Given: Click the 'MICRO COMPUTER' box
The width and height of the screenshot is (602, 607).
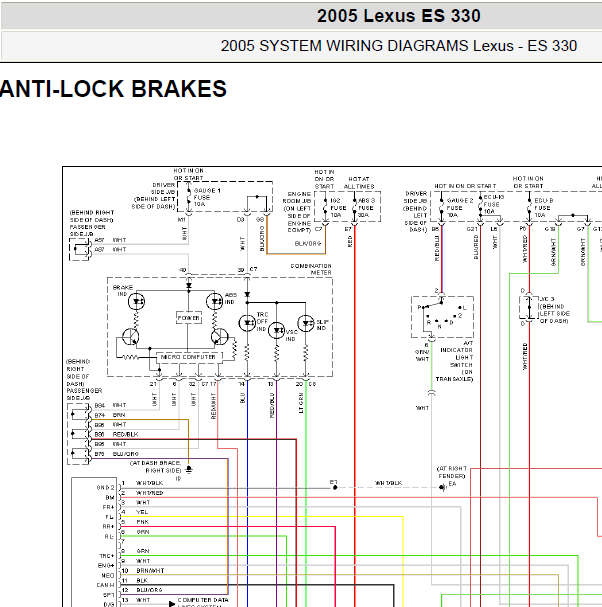Looking at the screenshot, I should (188, 357).
